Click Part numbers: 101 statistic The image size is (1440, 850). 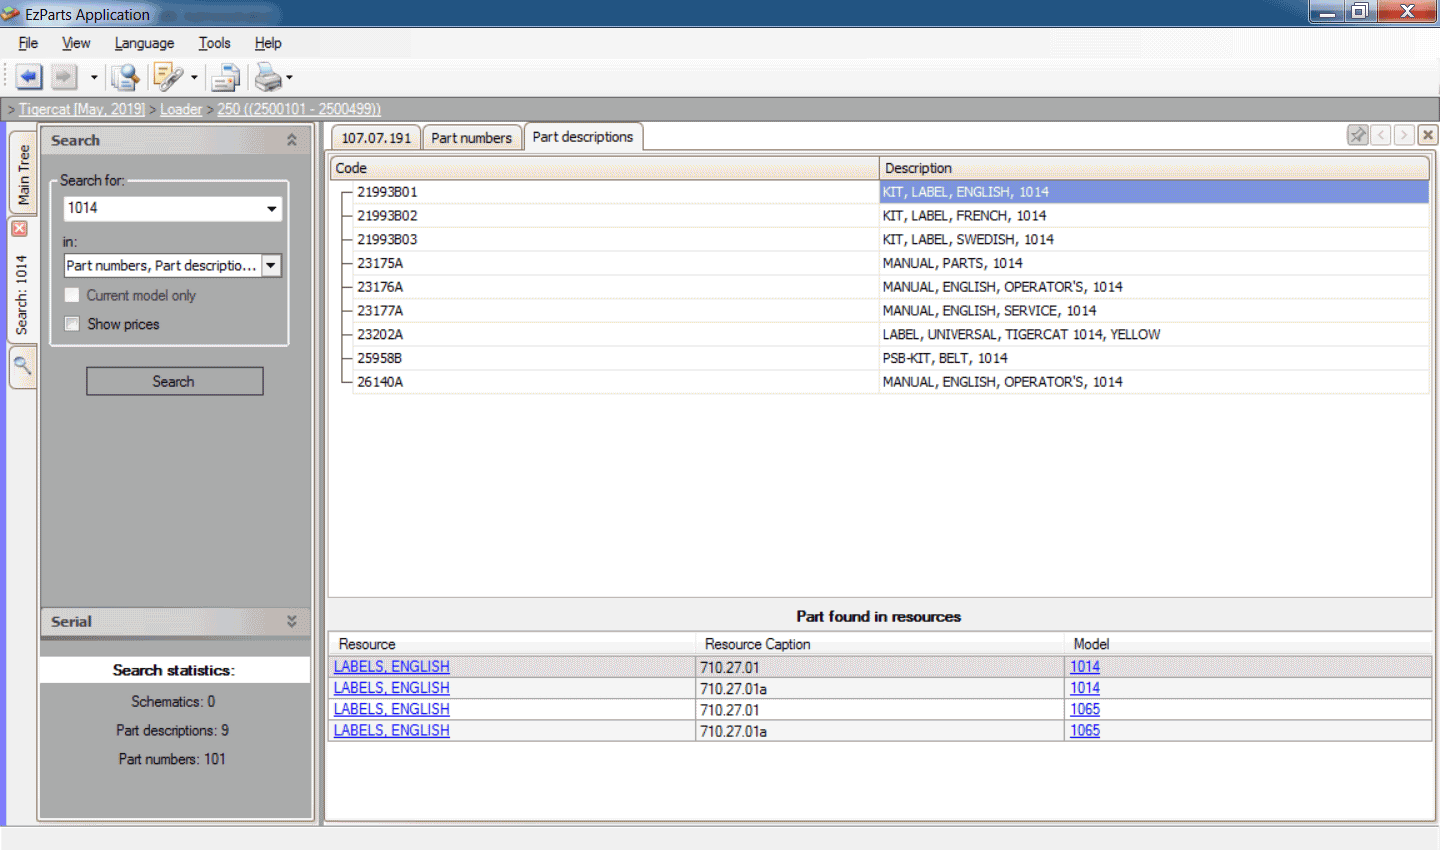[172, 759]
